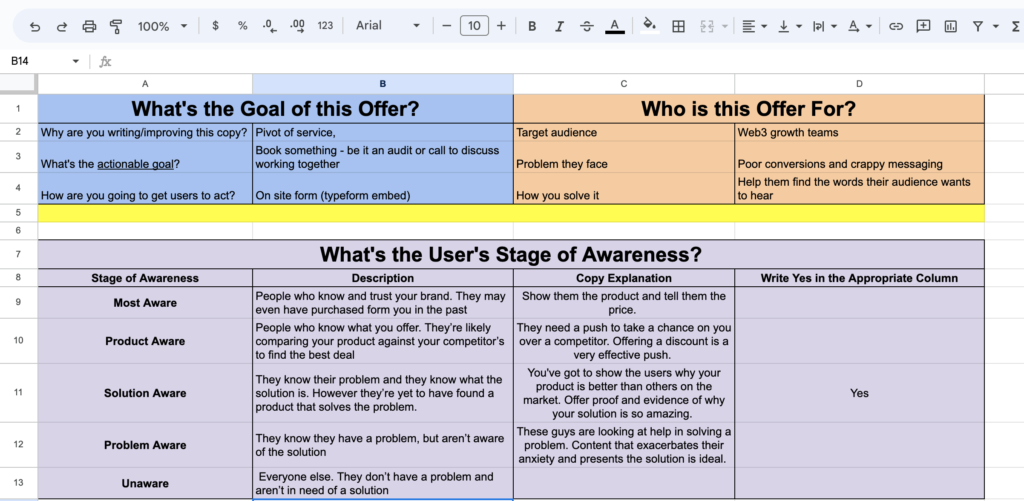The height and width of the screenshot is (501, 1024).
Task: Increase font size with plus button
Action: (x=501, y=26)
